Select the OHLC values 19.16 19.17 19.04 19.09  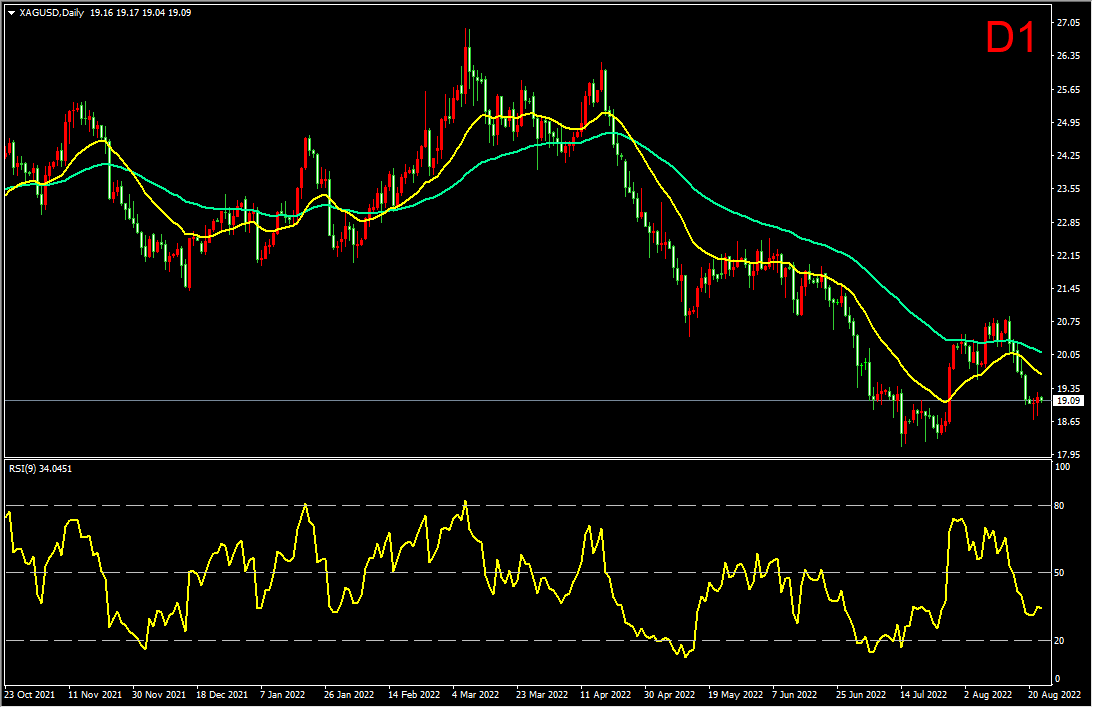click(x=140, y=13)
